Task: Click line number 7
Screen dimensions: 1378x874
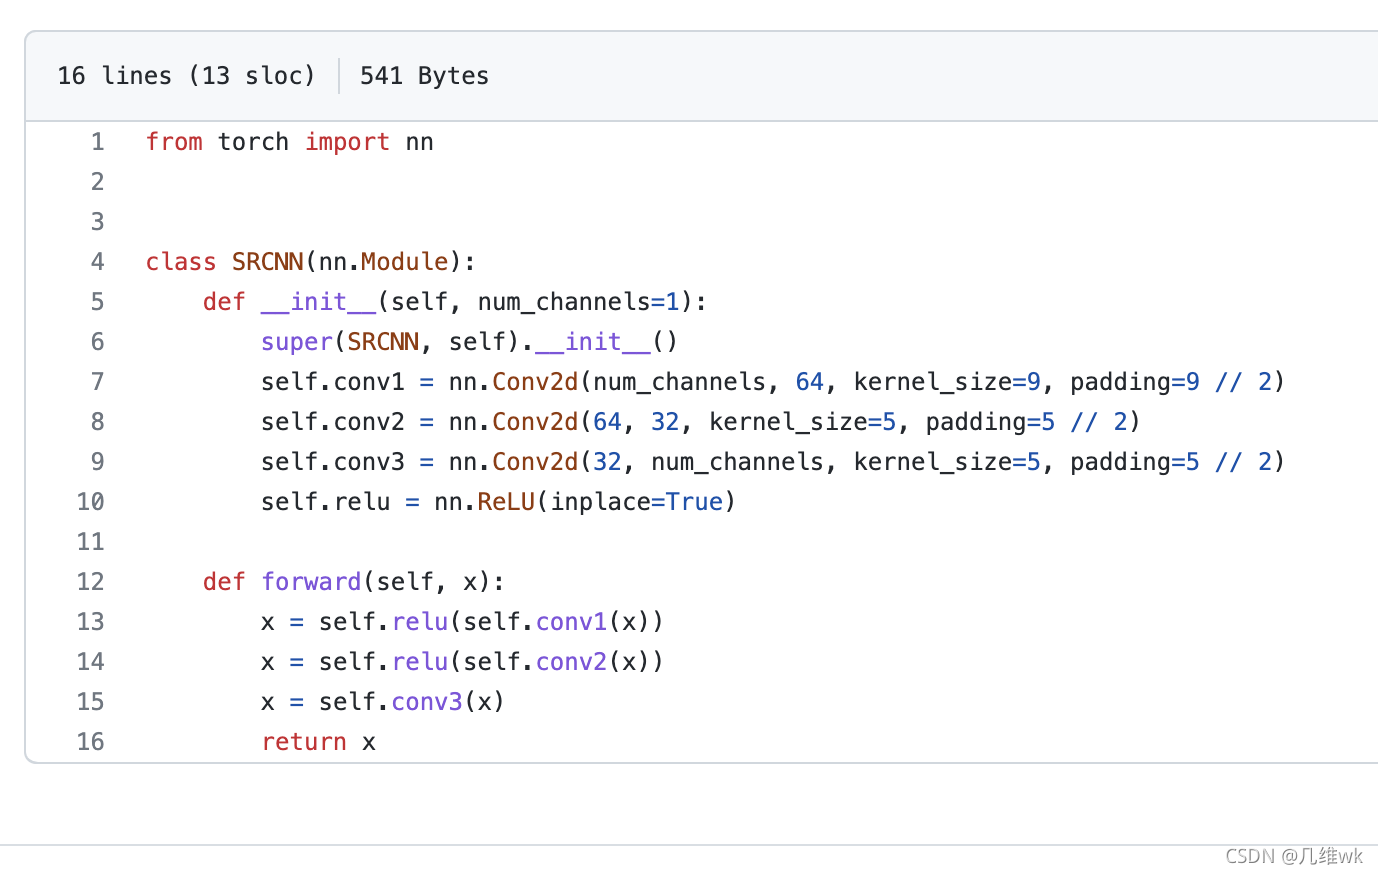Action: pos(97,382)
